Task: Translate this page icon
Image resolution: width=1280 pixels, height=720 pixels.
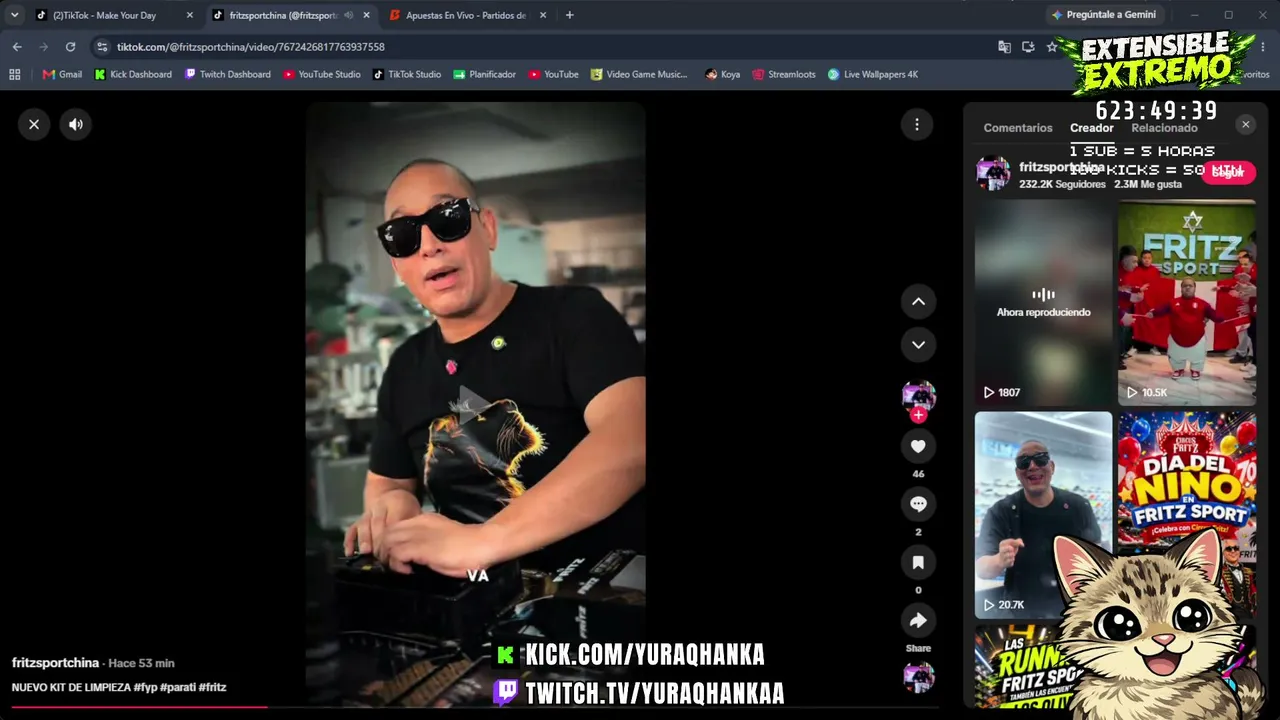Action: coord(1004,47)
